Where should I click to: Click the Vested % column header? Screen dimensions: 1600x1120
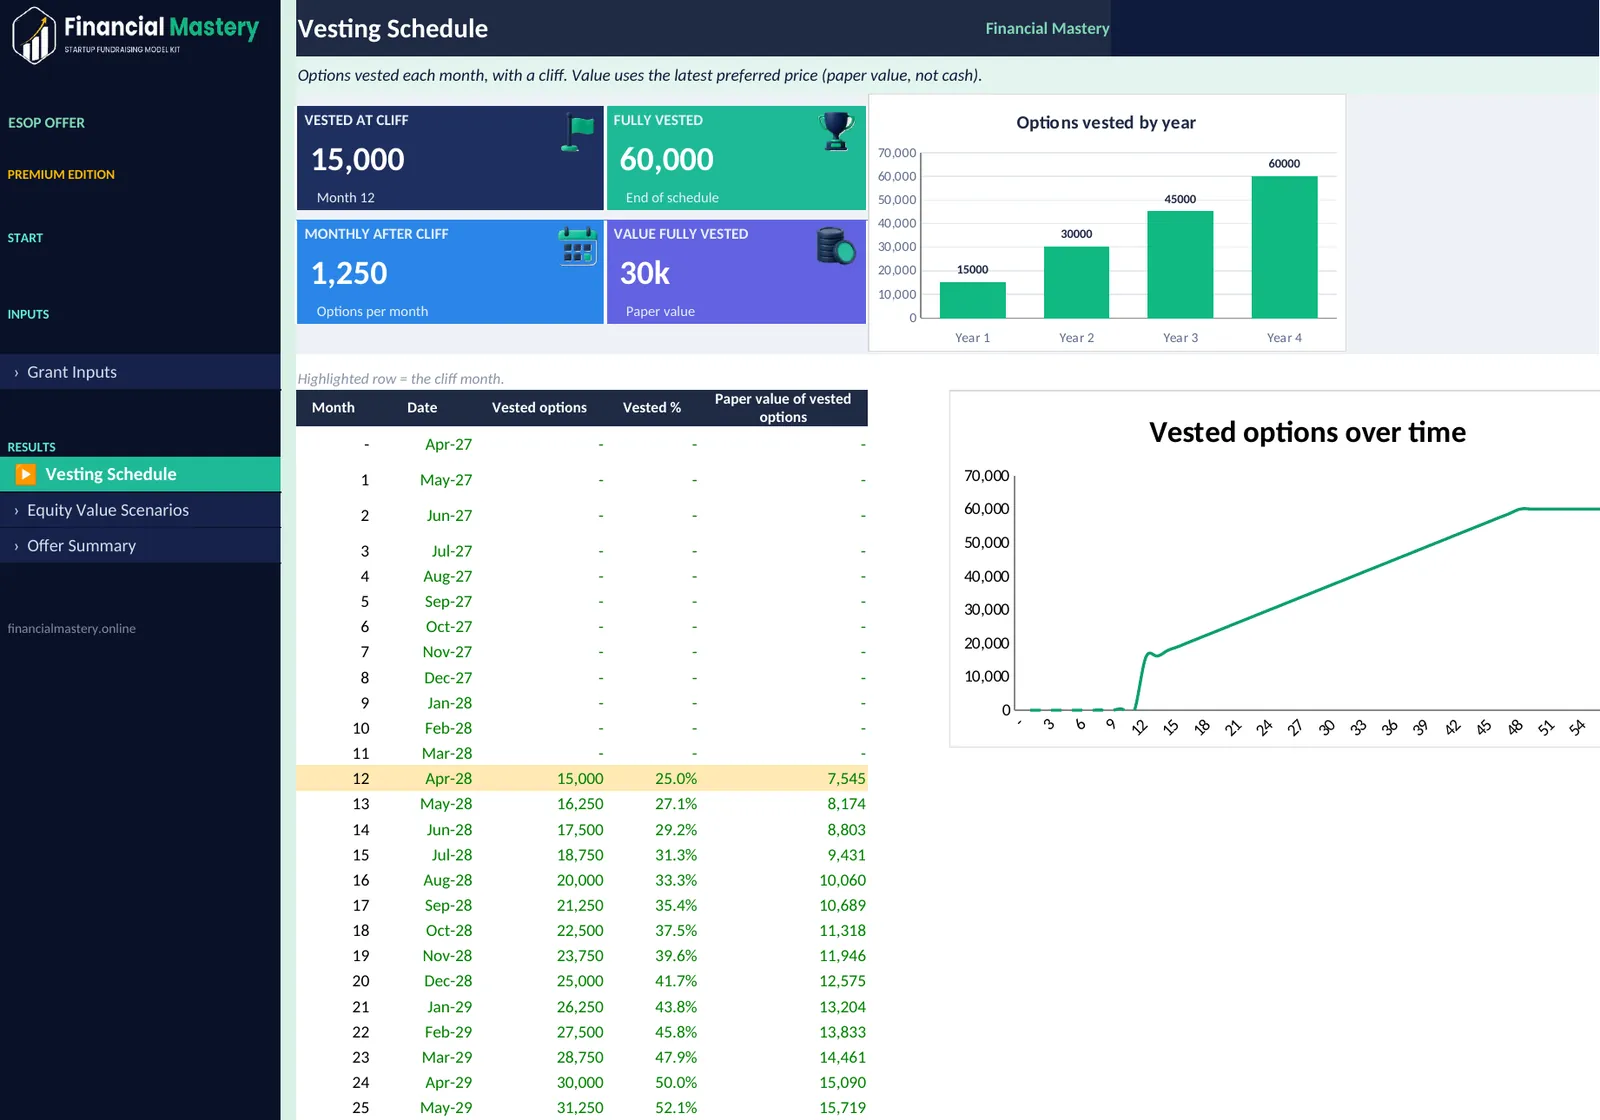pyautogui.click(x=652, y=408)
